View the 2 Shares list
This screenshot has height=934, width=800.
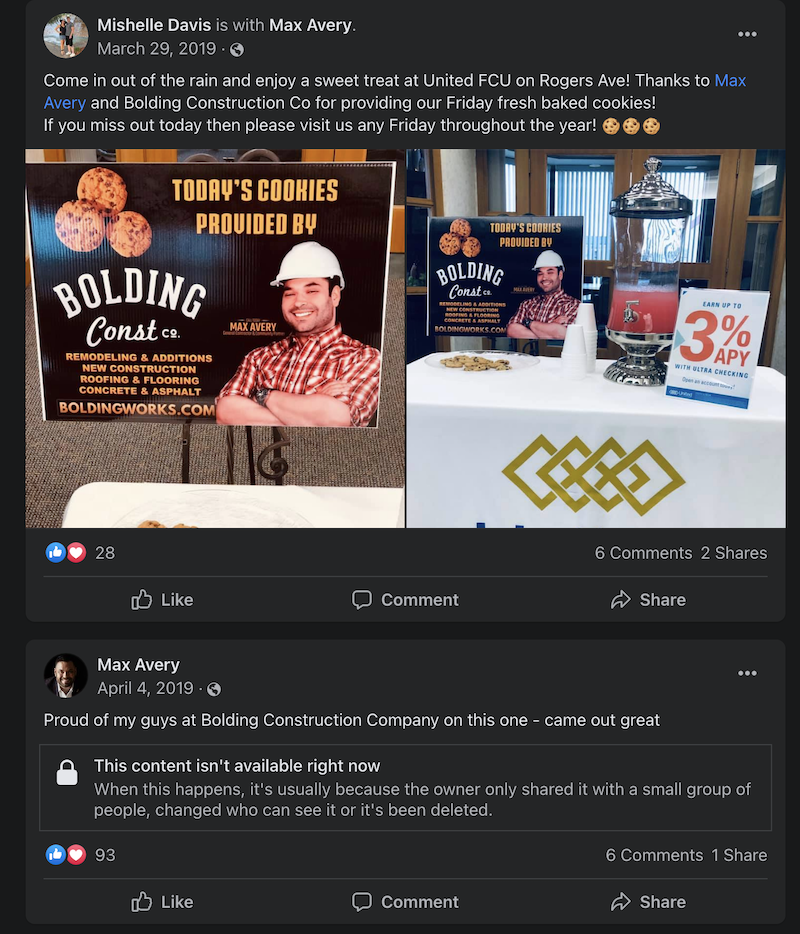[x=733, y=553]
